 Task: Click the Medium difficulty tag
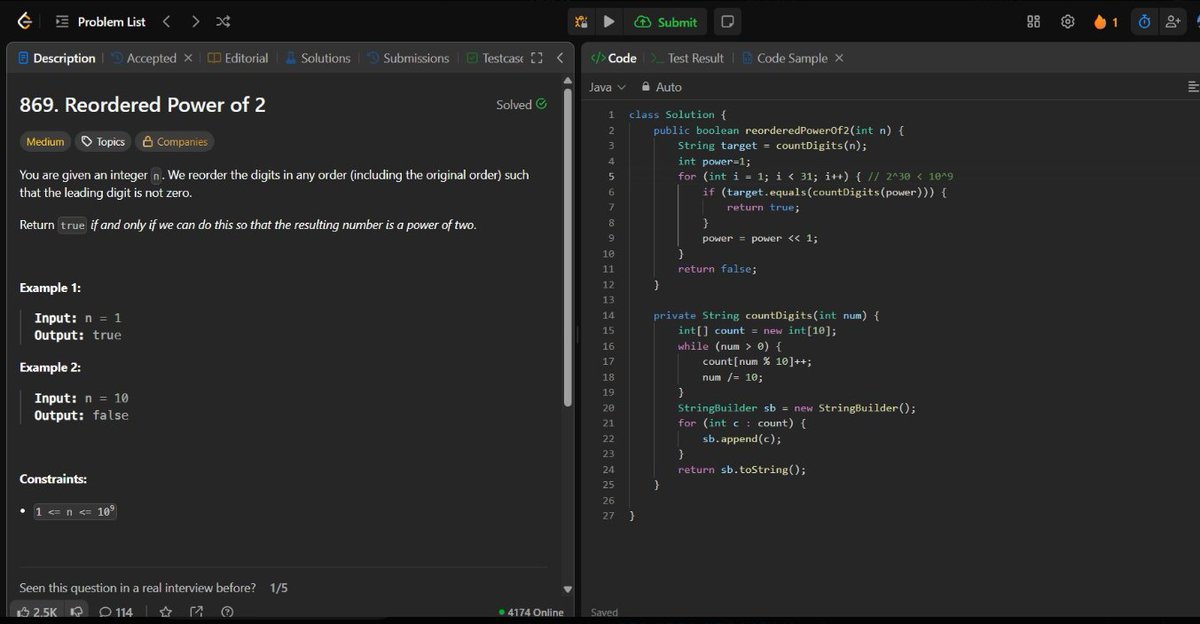click(x=45, y=142)
